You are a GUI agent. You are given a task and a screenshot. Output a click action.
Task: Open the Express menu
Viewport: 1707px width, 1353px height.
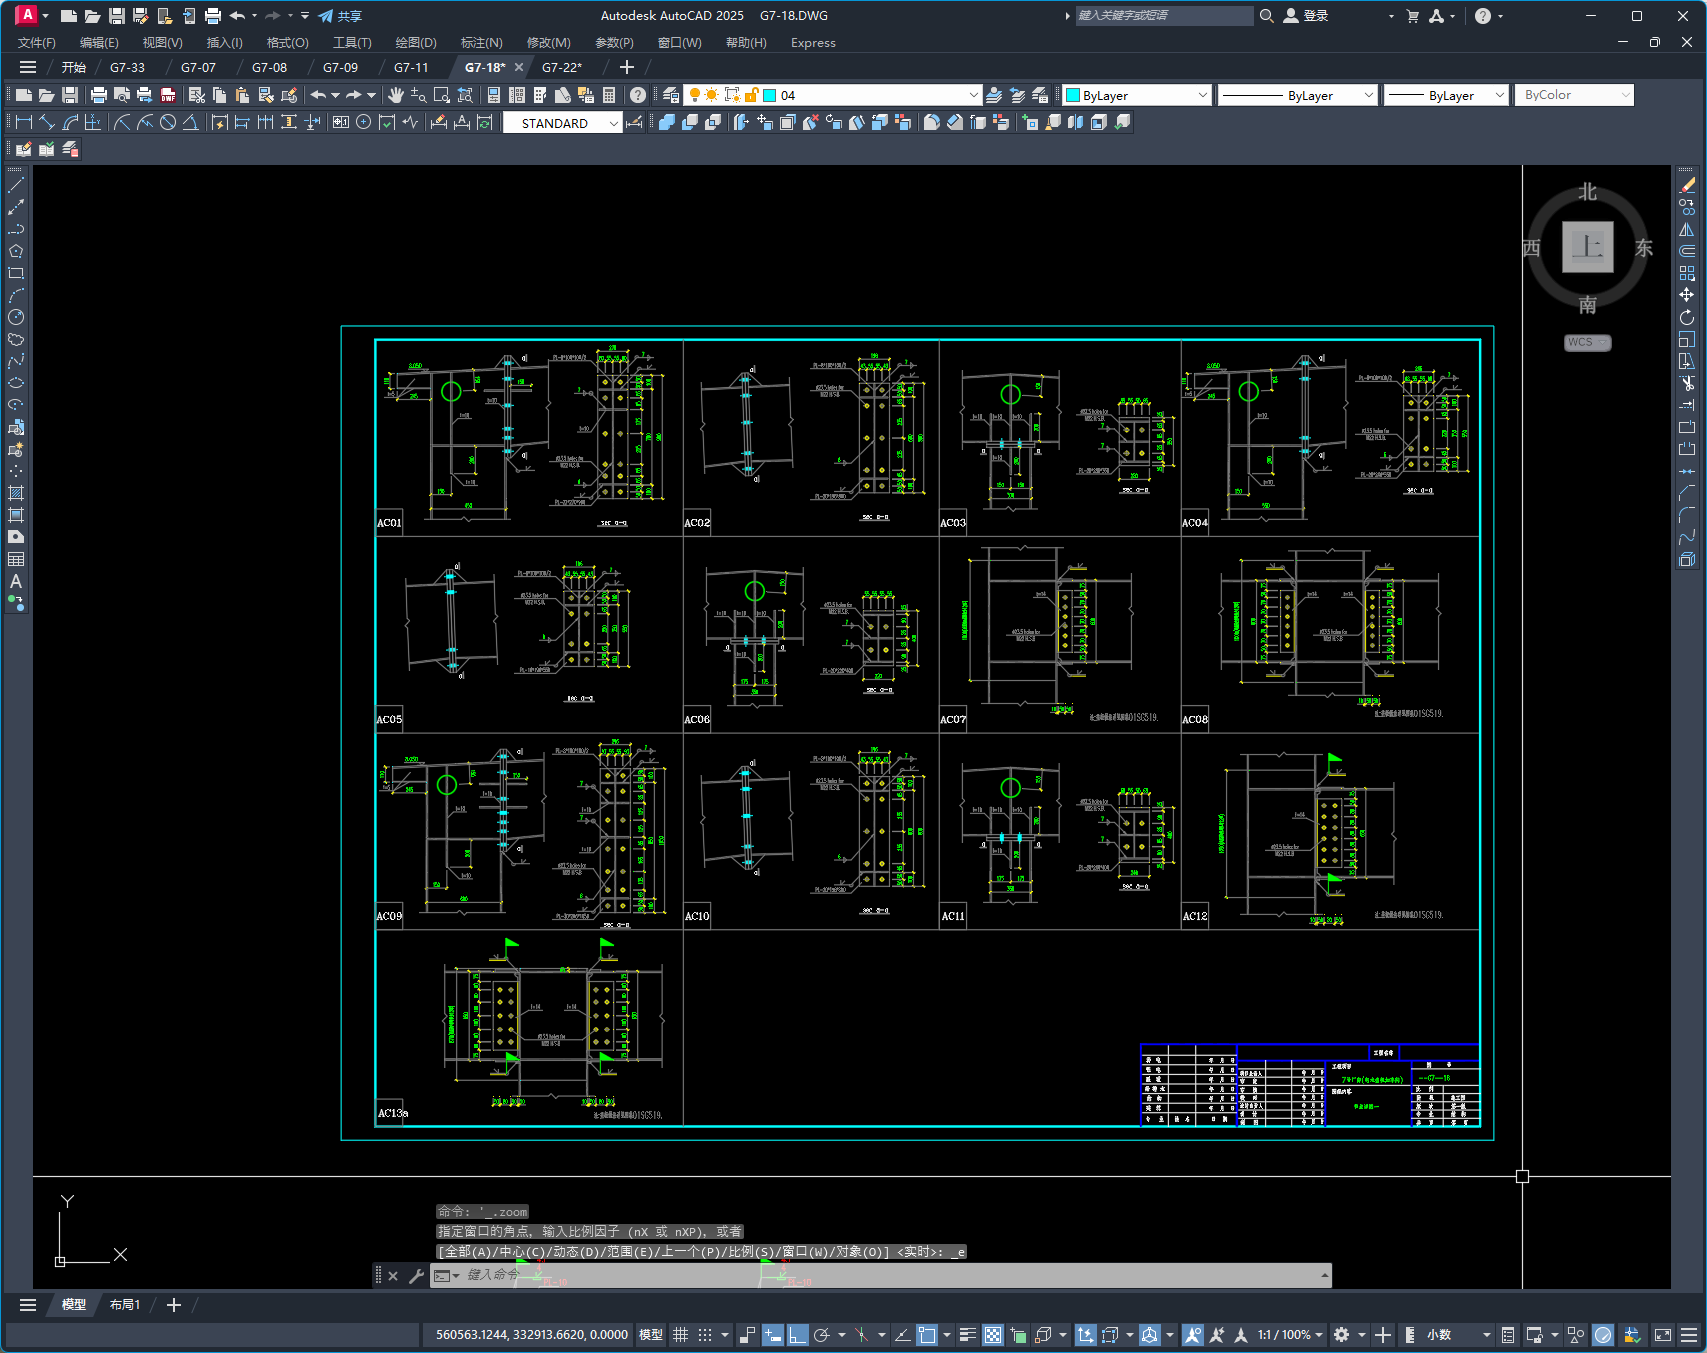coord(813,42)
